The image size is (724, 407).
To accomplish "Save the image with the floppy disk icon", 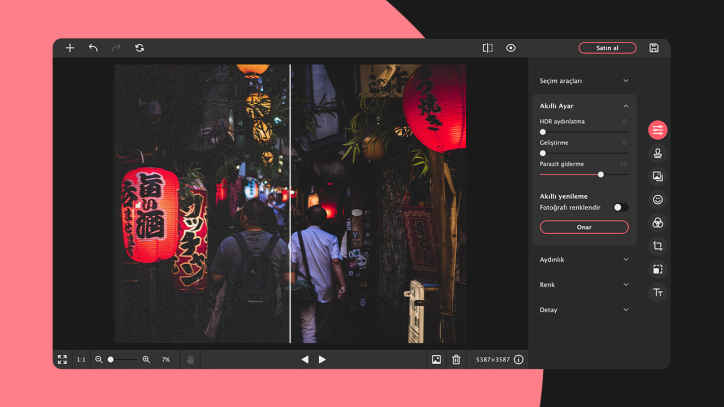I will point(654,48).
